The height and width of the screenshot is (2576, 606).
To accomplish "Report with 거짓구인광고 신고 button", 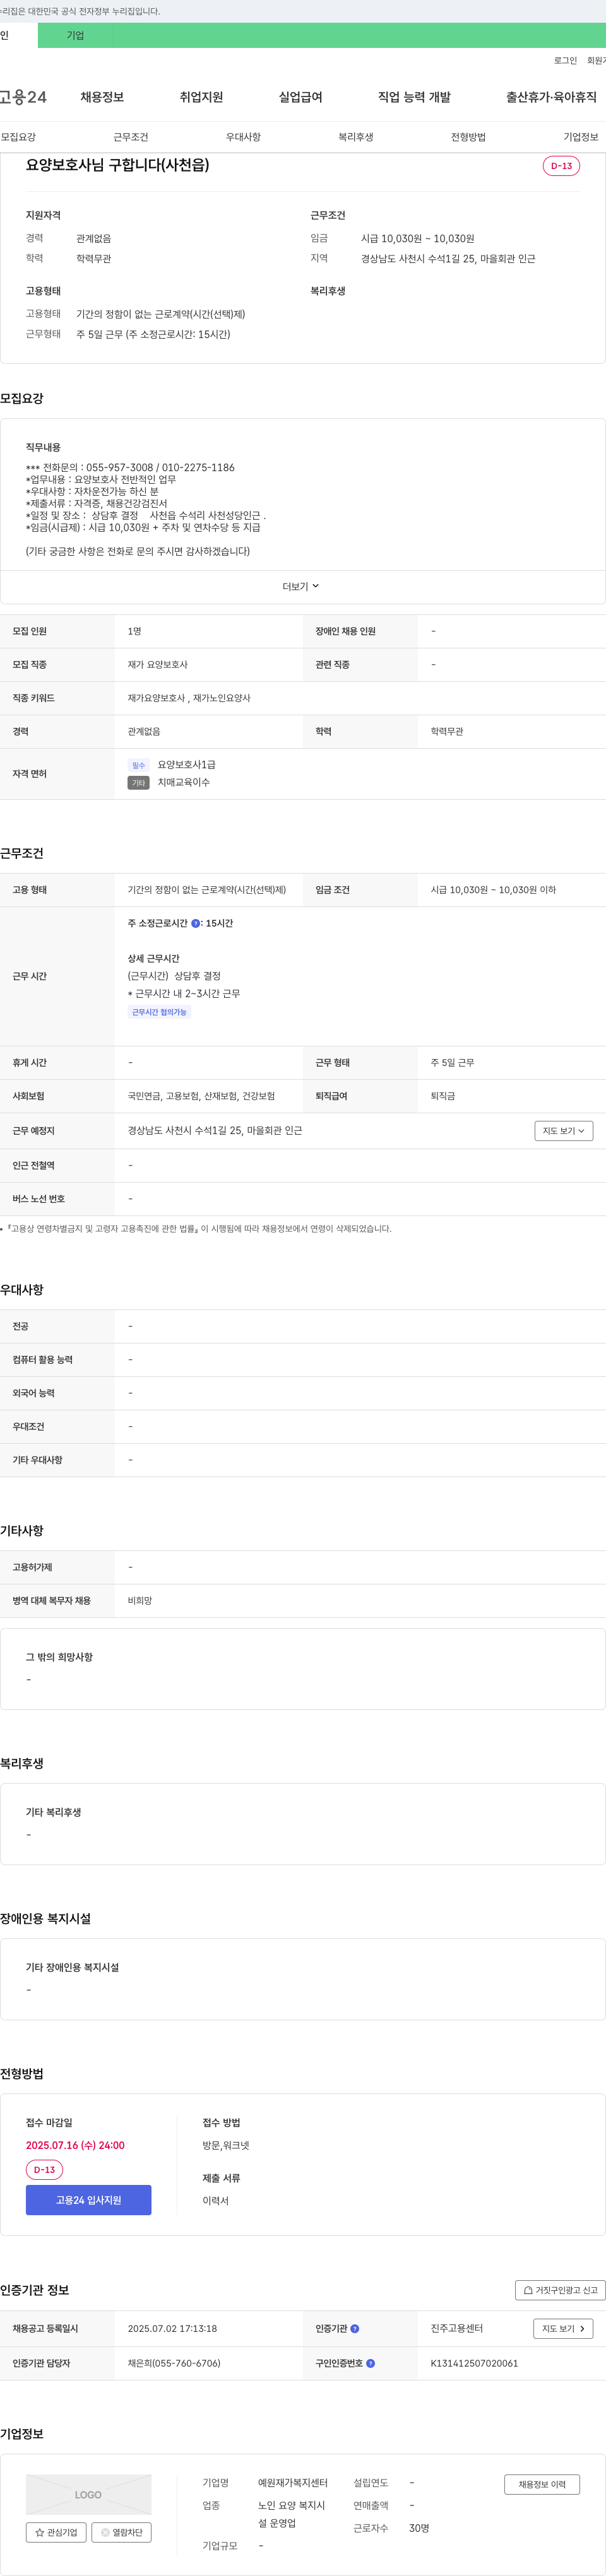I will click(x=560, y=2290).
